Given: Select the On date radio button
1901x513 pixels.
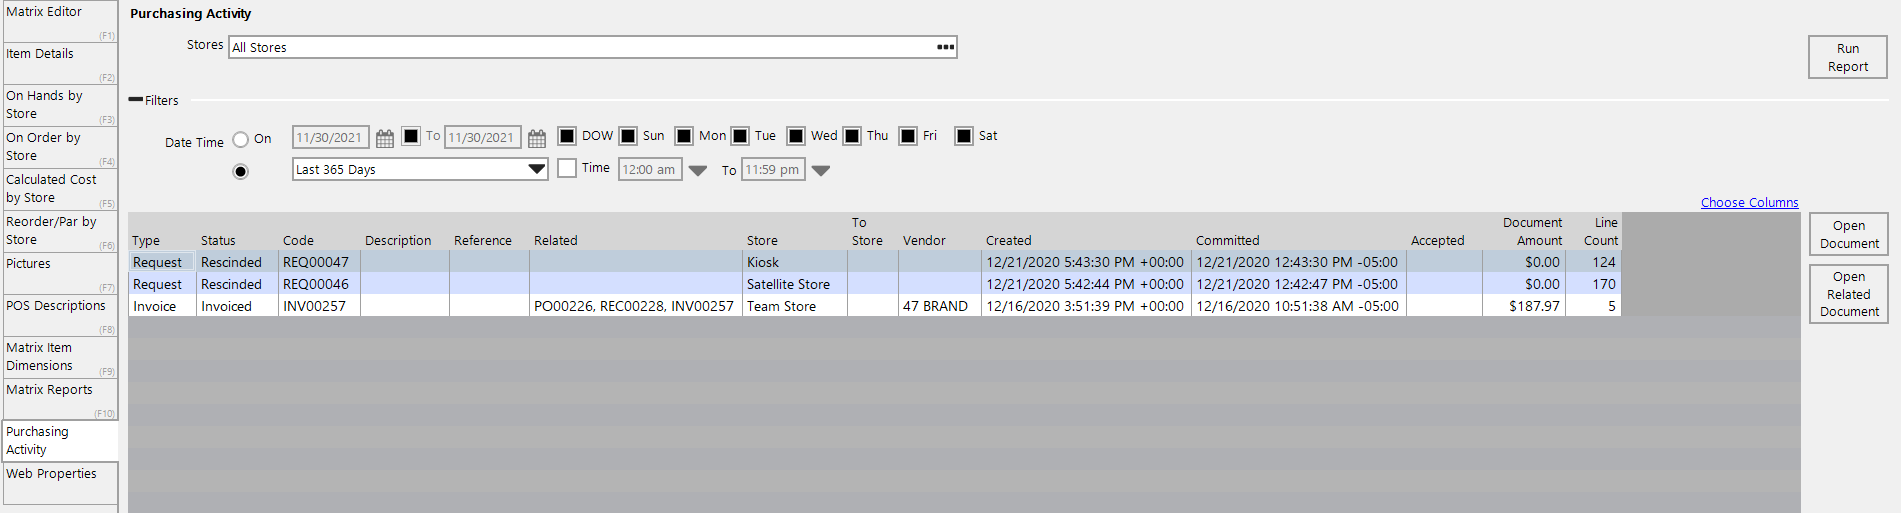Looking at the screenshot, I should (240, 139).
